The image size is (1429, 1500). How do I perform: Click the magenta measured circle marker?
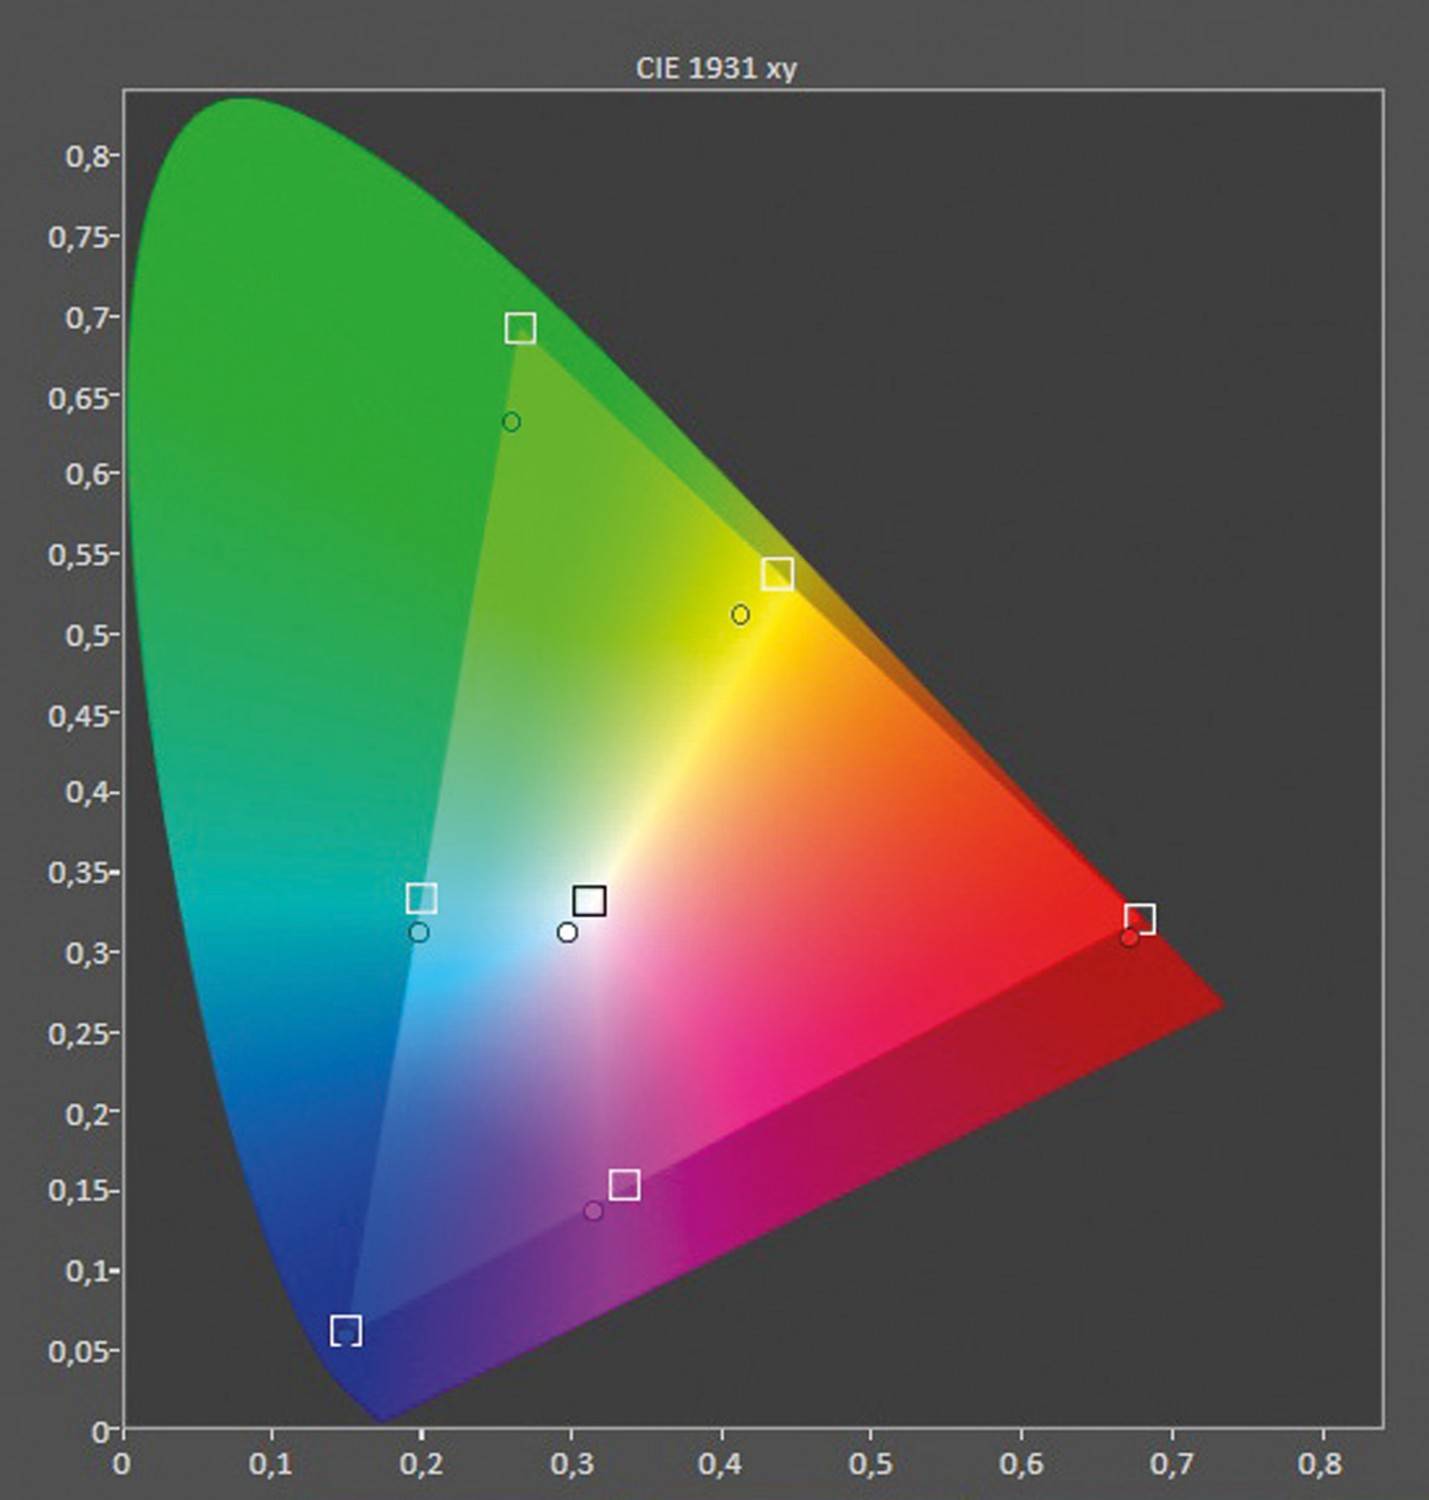click(593, 1211)
